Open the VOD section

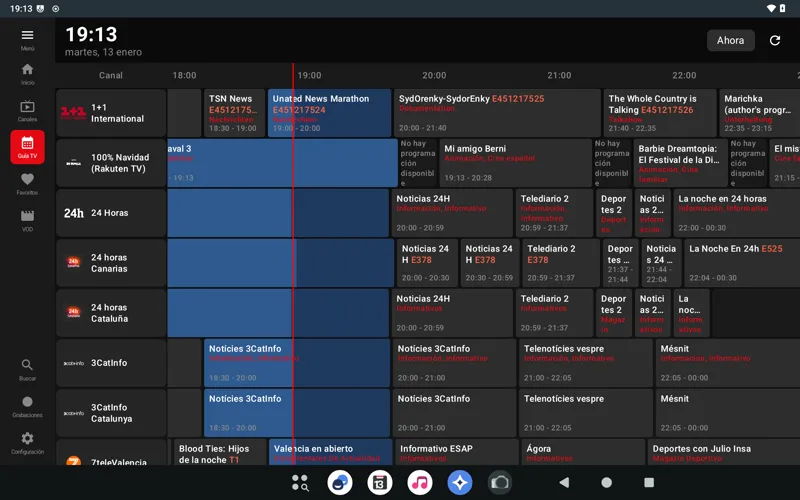coord(27,219)
